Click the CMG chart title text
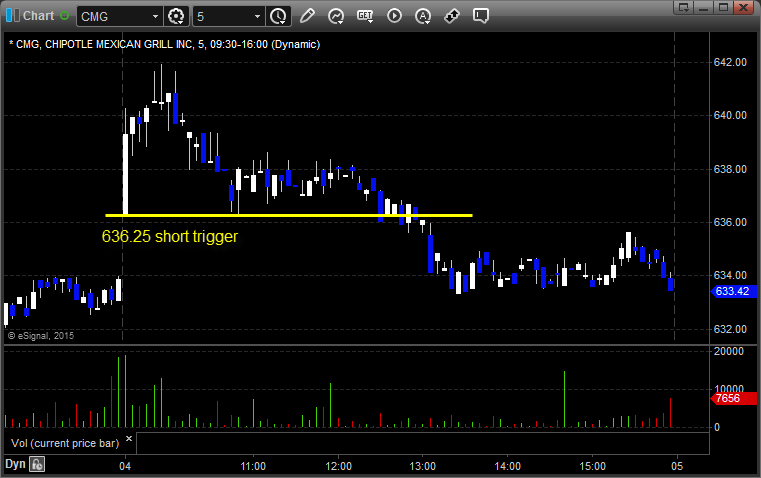This screenshot has width=761, height=478. pyautogui.click(x=165, y=45)
